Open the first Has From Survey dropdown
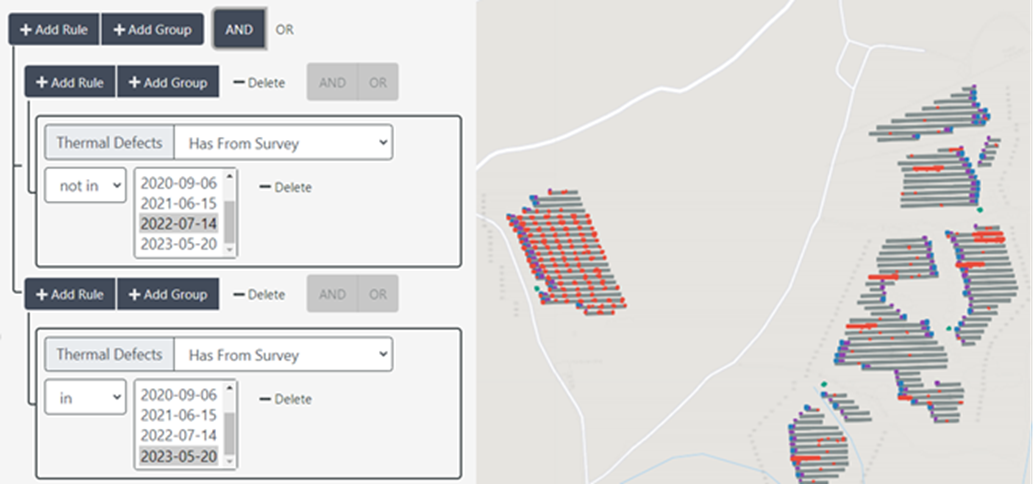 pos(284,143)
